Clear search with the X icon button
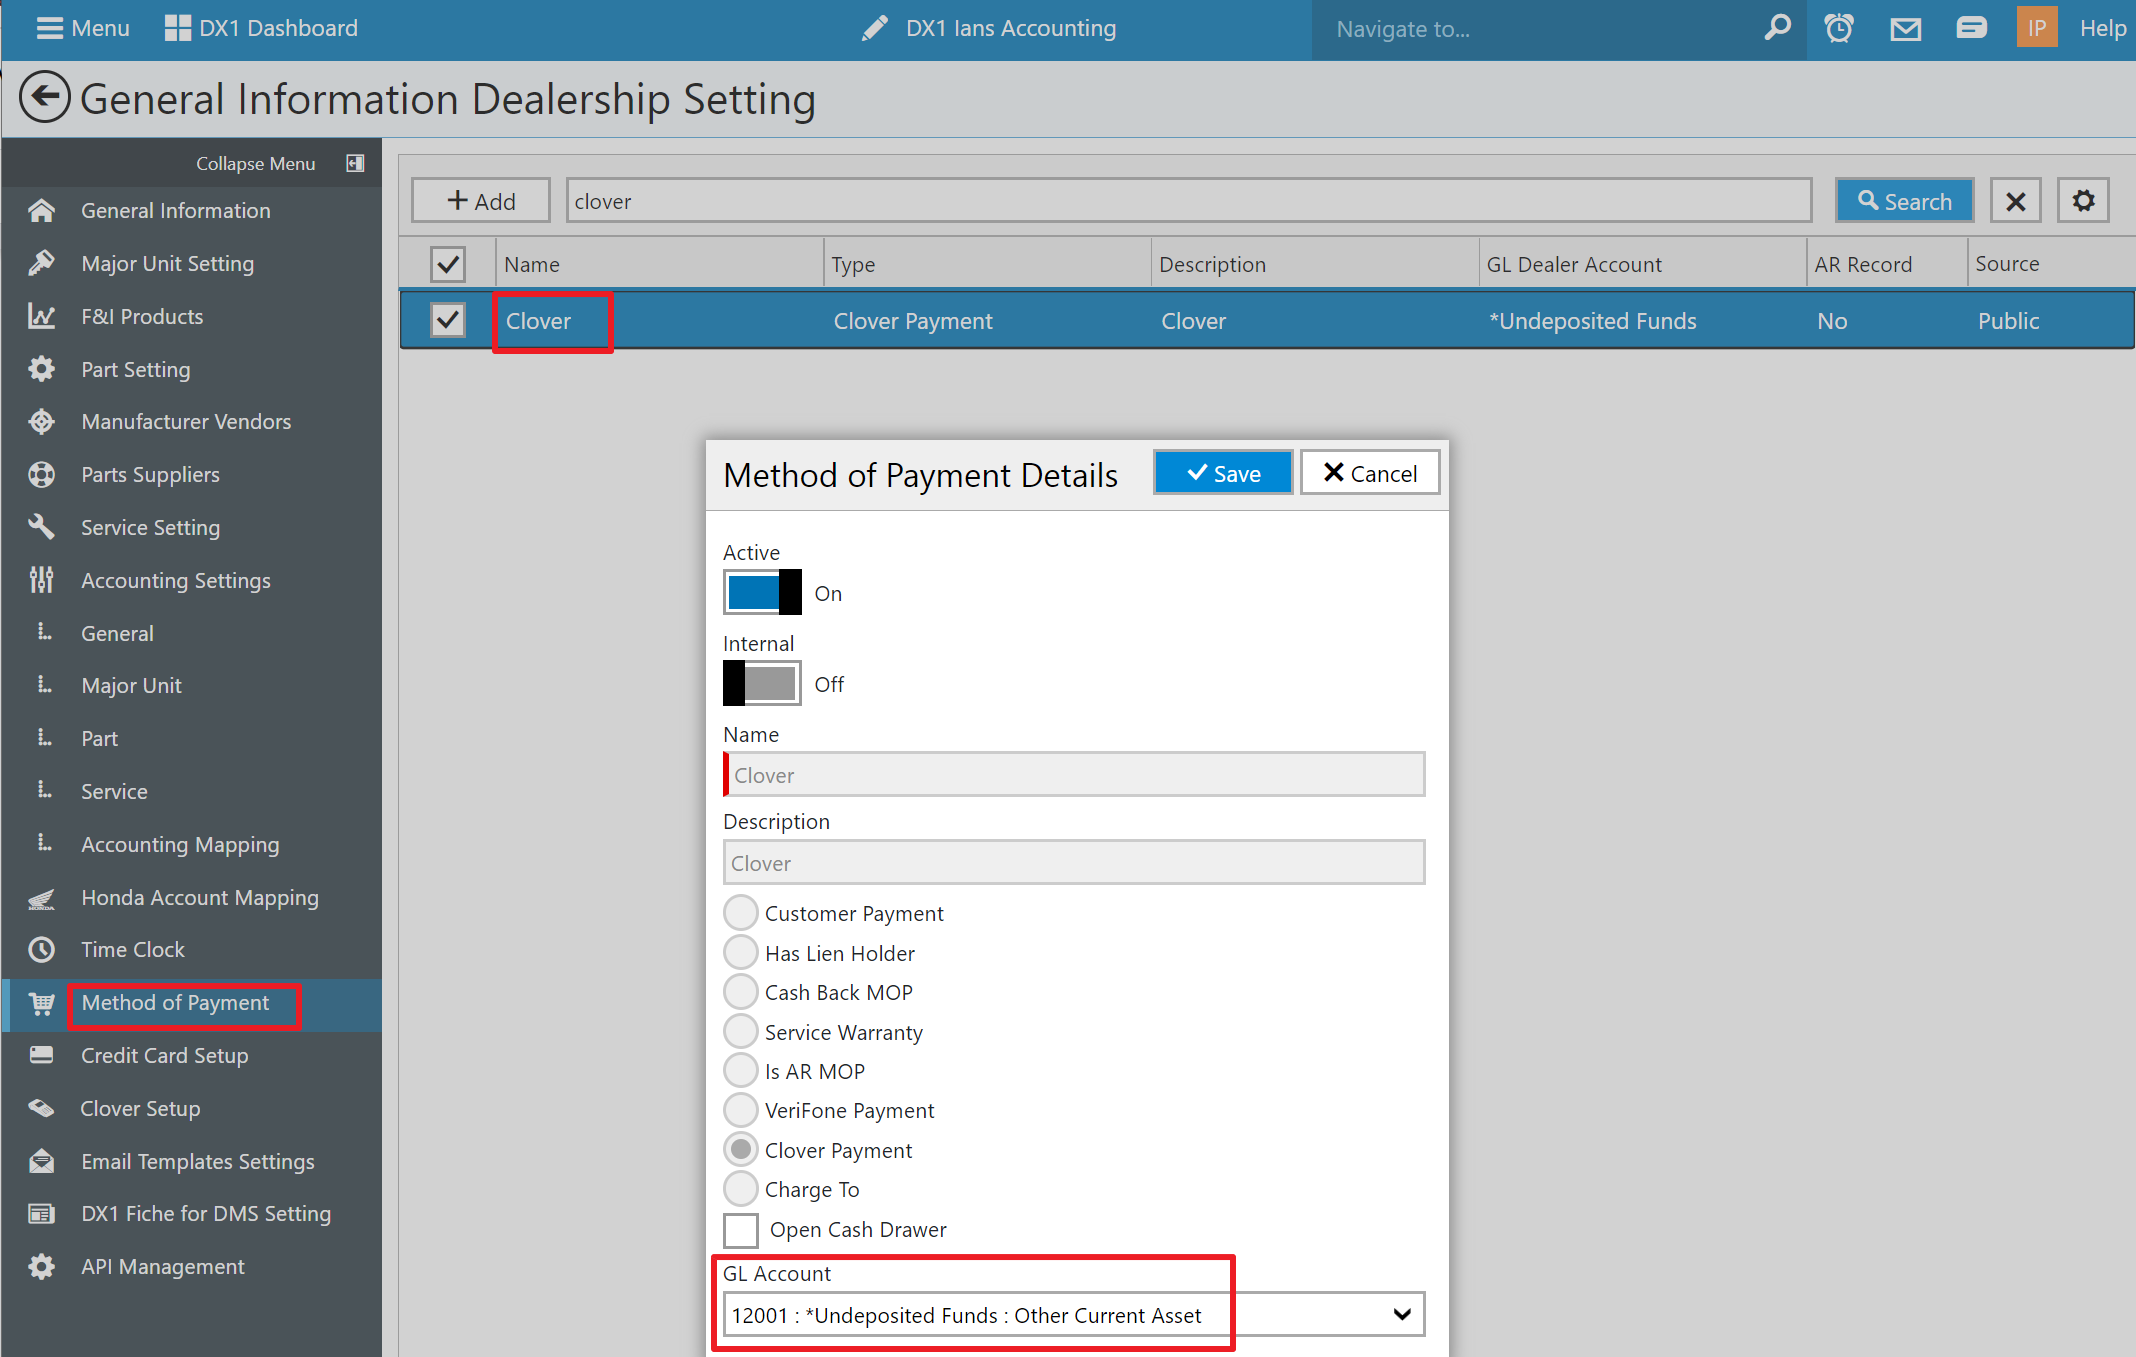 [2015, 201]
